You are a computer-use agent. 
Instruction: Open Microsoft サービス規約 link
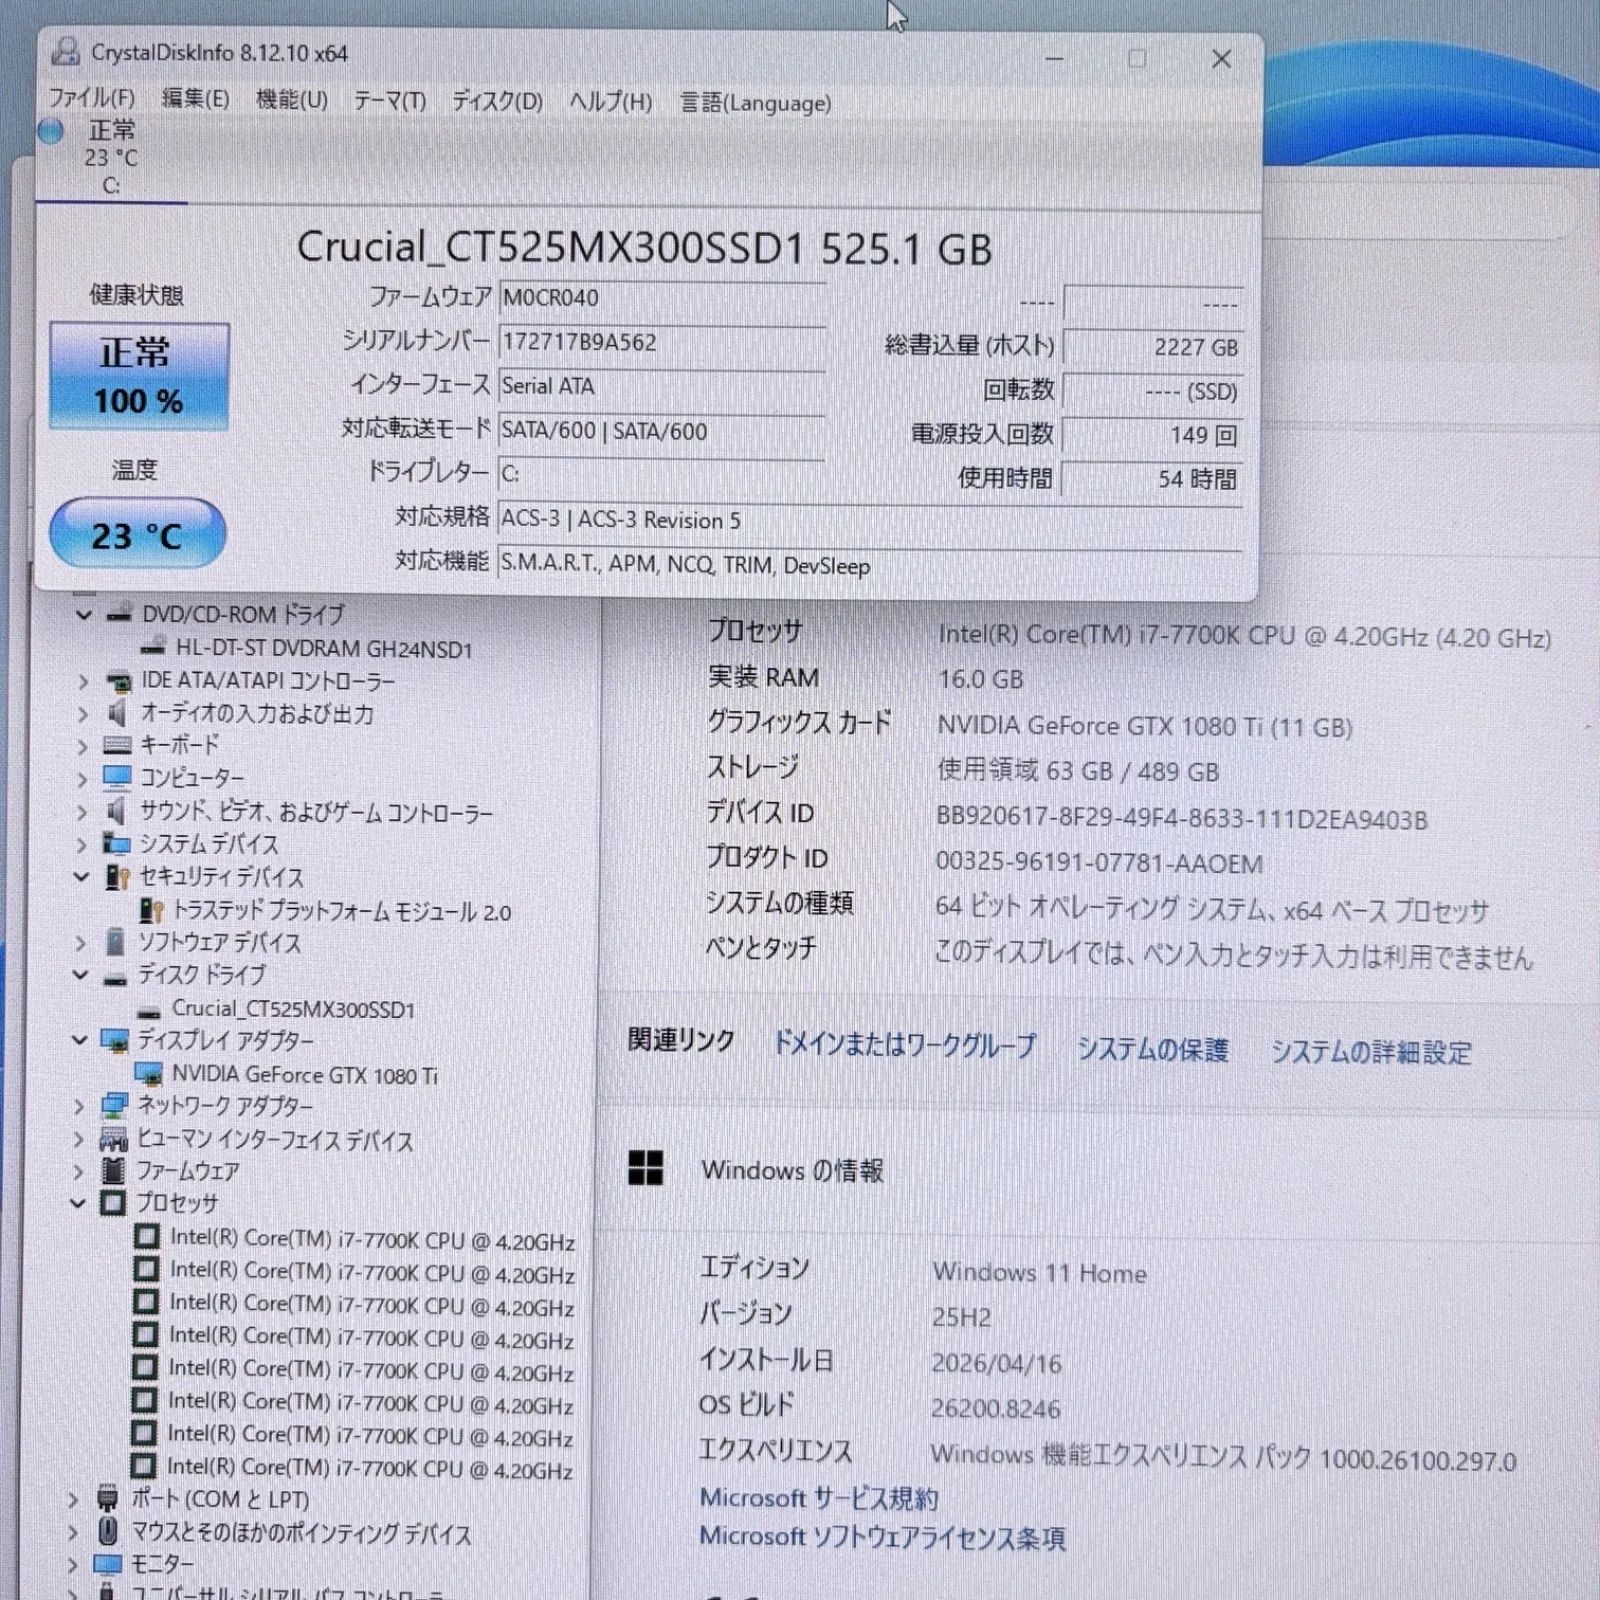pos(818,1498)
